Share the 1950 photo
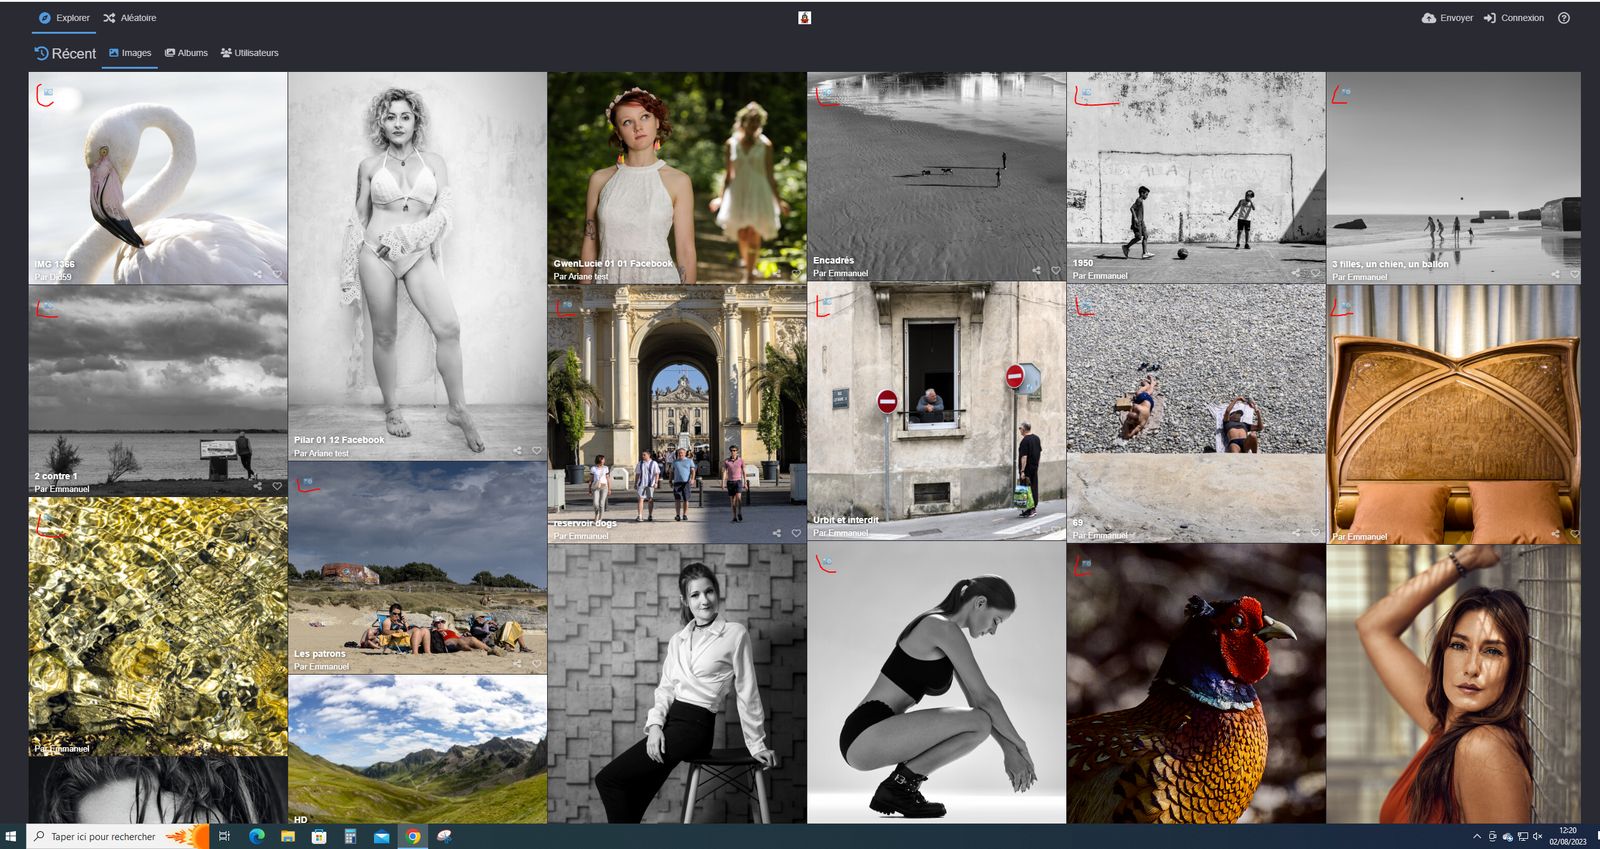Image resolution: width=1600 pixels, height=849 pixels. [1296, 272]
